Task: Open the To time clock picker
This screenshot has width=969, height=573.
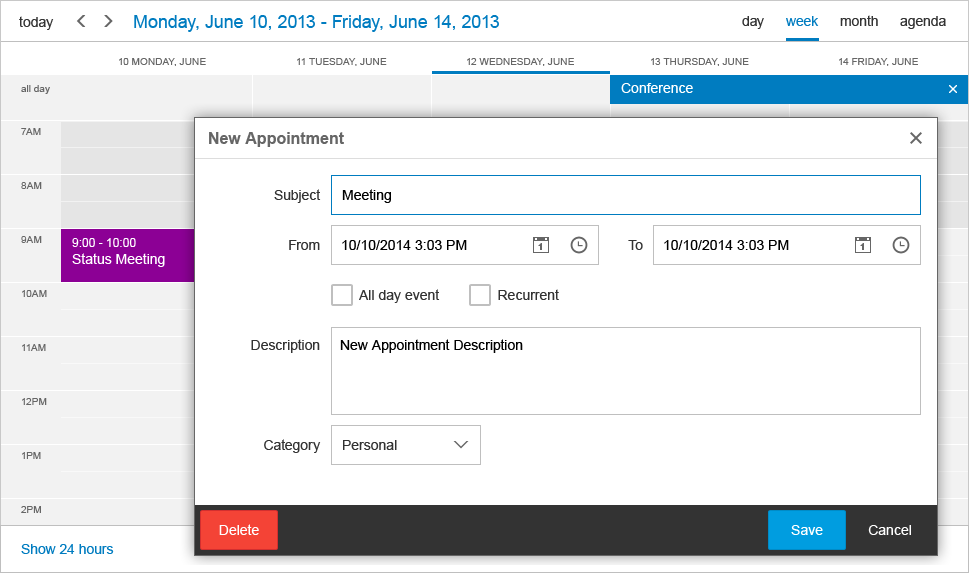Action: click(x=901, y=245)
